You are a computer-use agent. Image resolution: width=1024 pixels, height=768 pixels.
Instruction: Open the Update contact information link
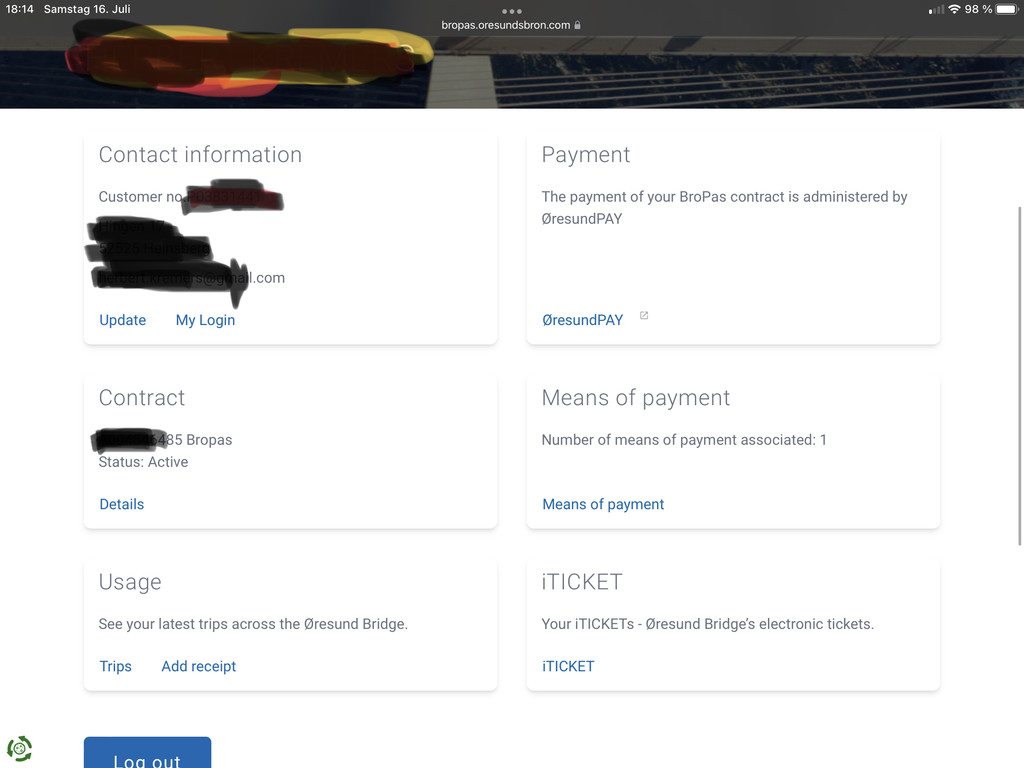[x=123, y=320]
